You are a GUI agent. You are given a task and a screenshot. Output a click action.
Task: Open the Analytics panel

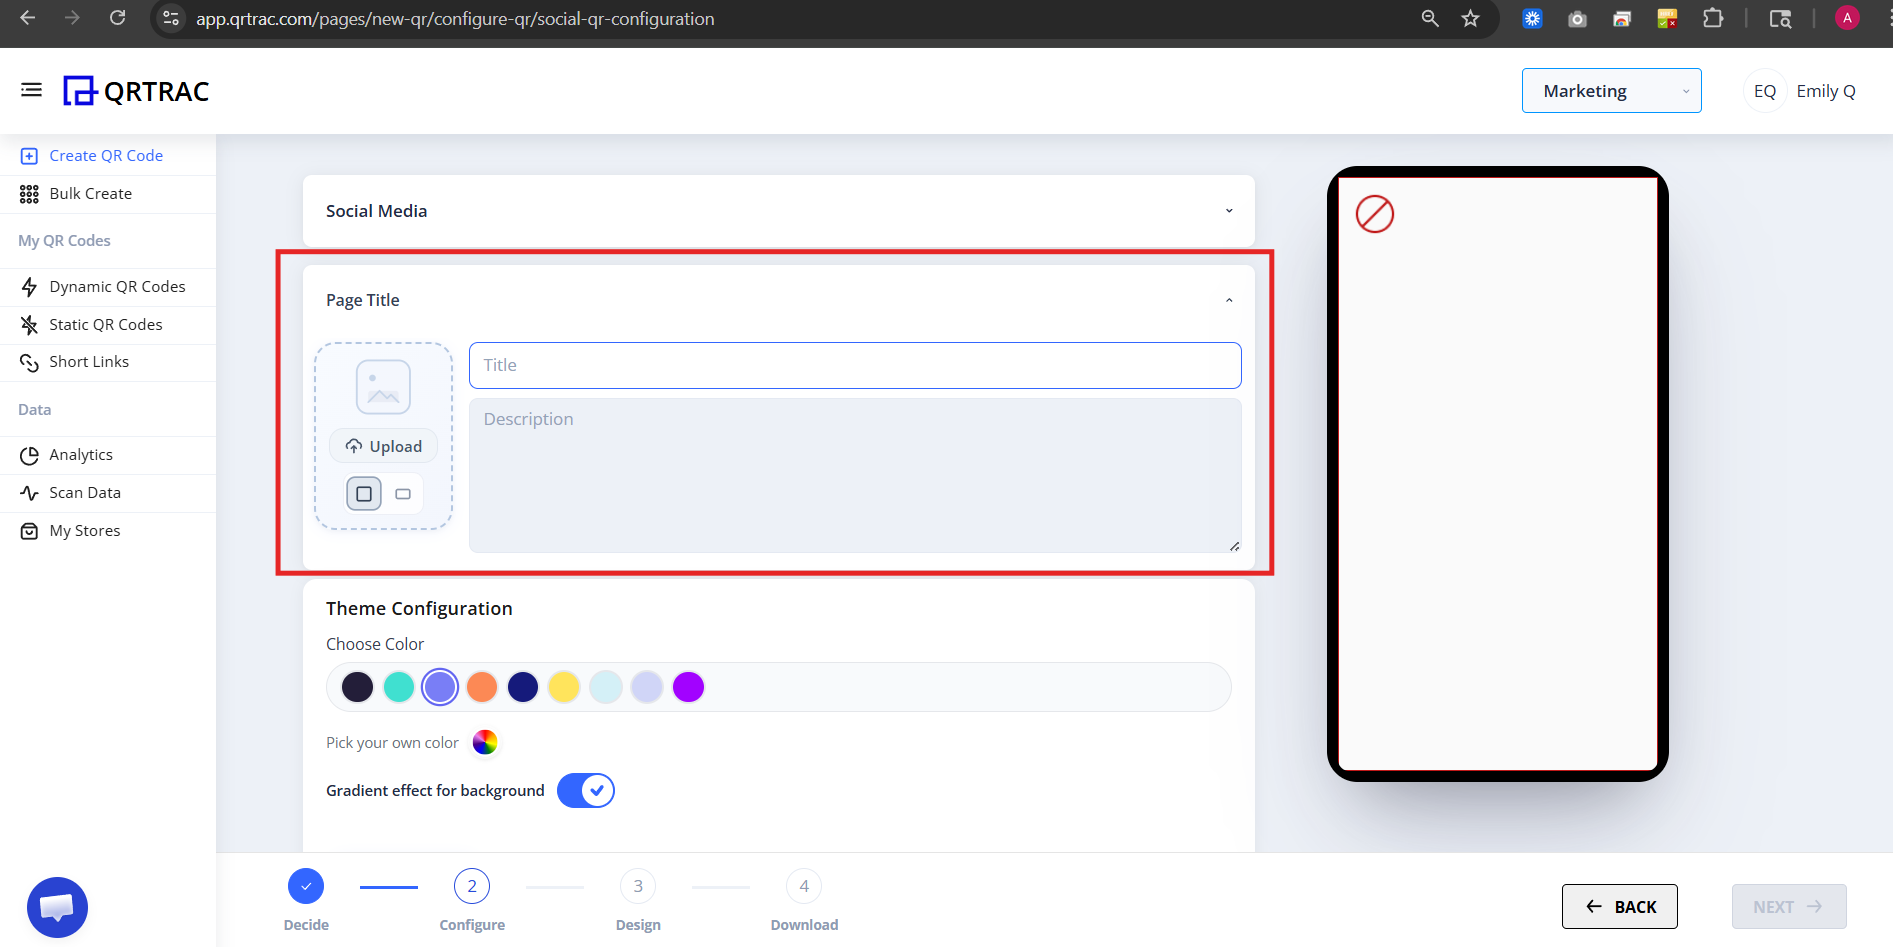[80, 454]
